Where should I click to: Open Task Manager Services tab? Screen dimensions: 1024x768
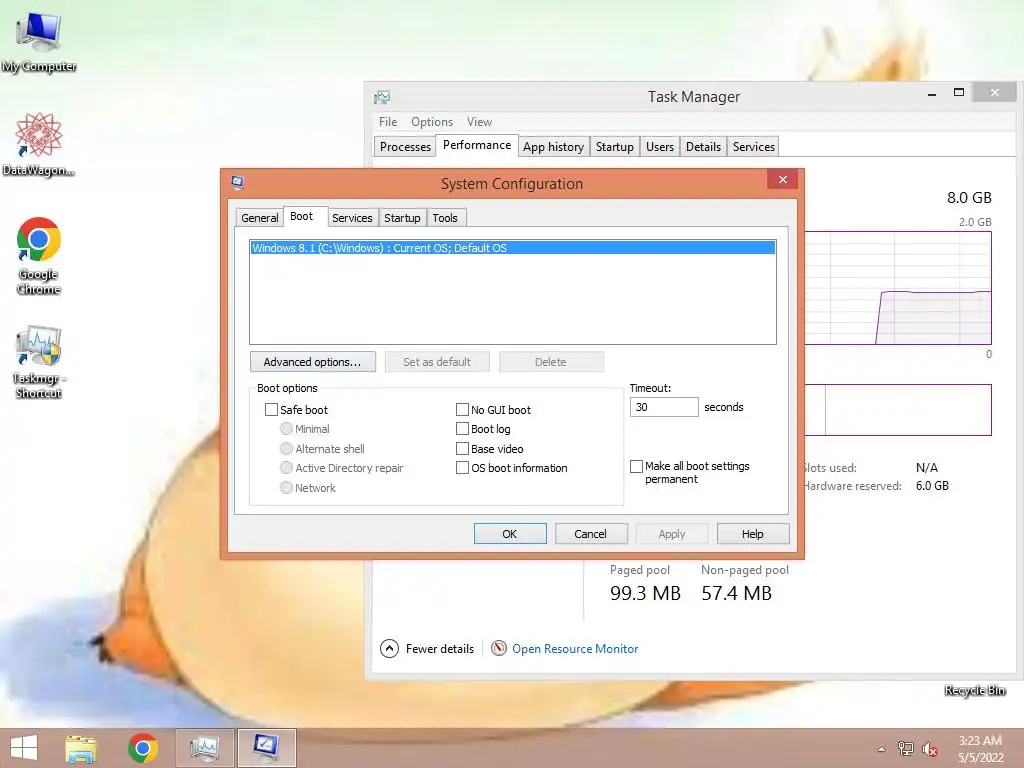click(x=754, y=147)
